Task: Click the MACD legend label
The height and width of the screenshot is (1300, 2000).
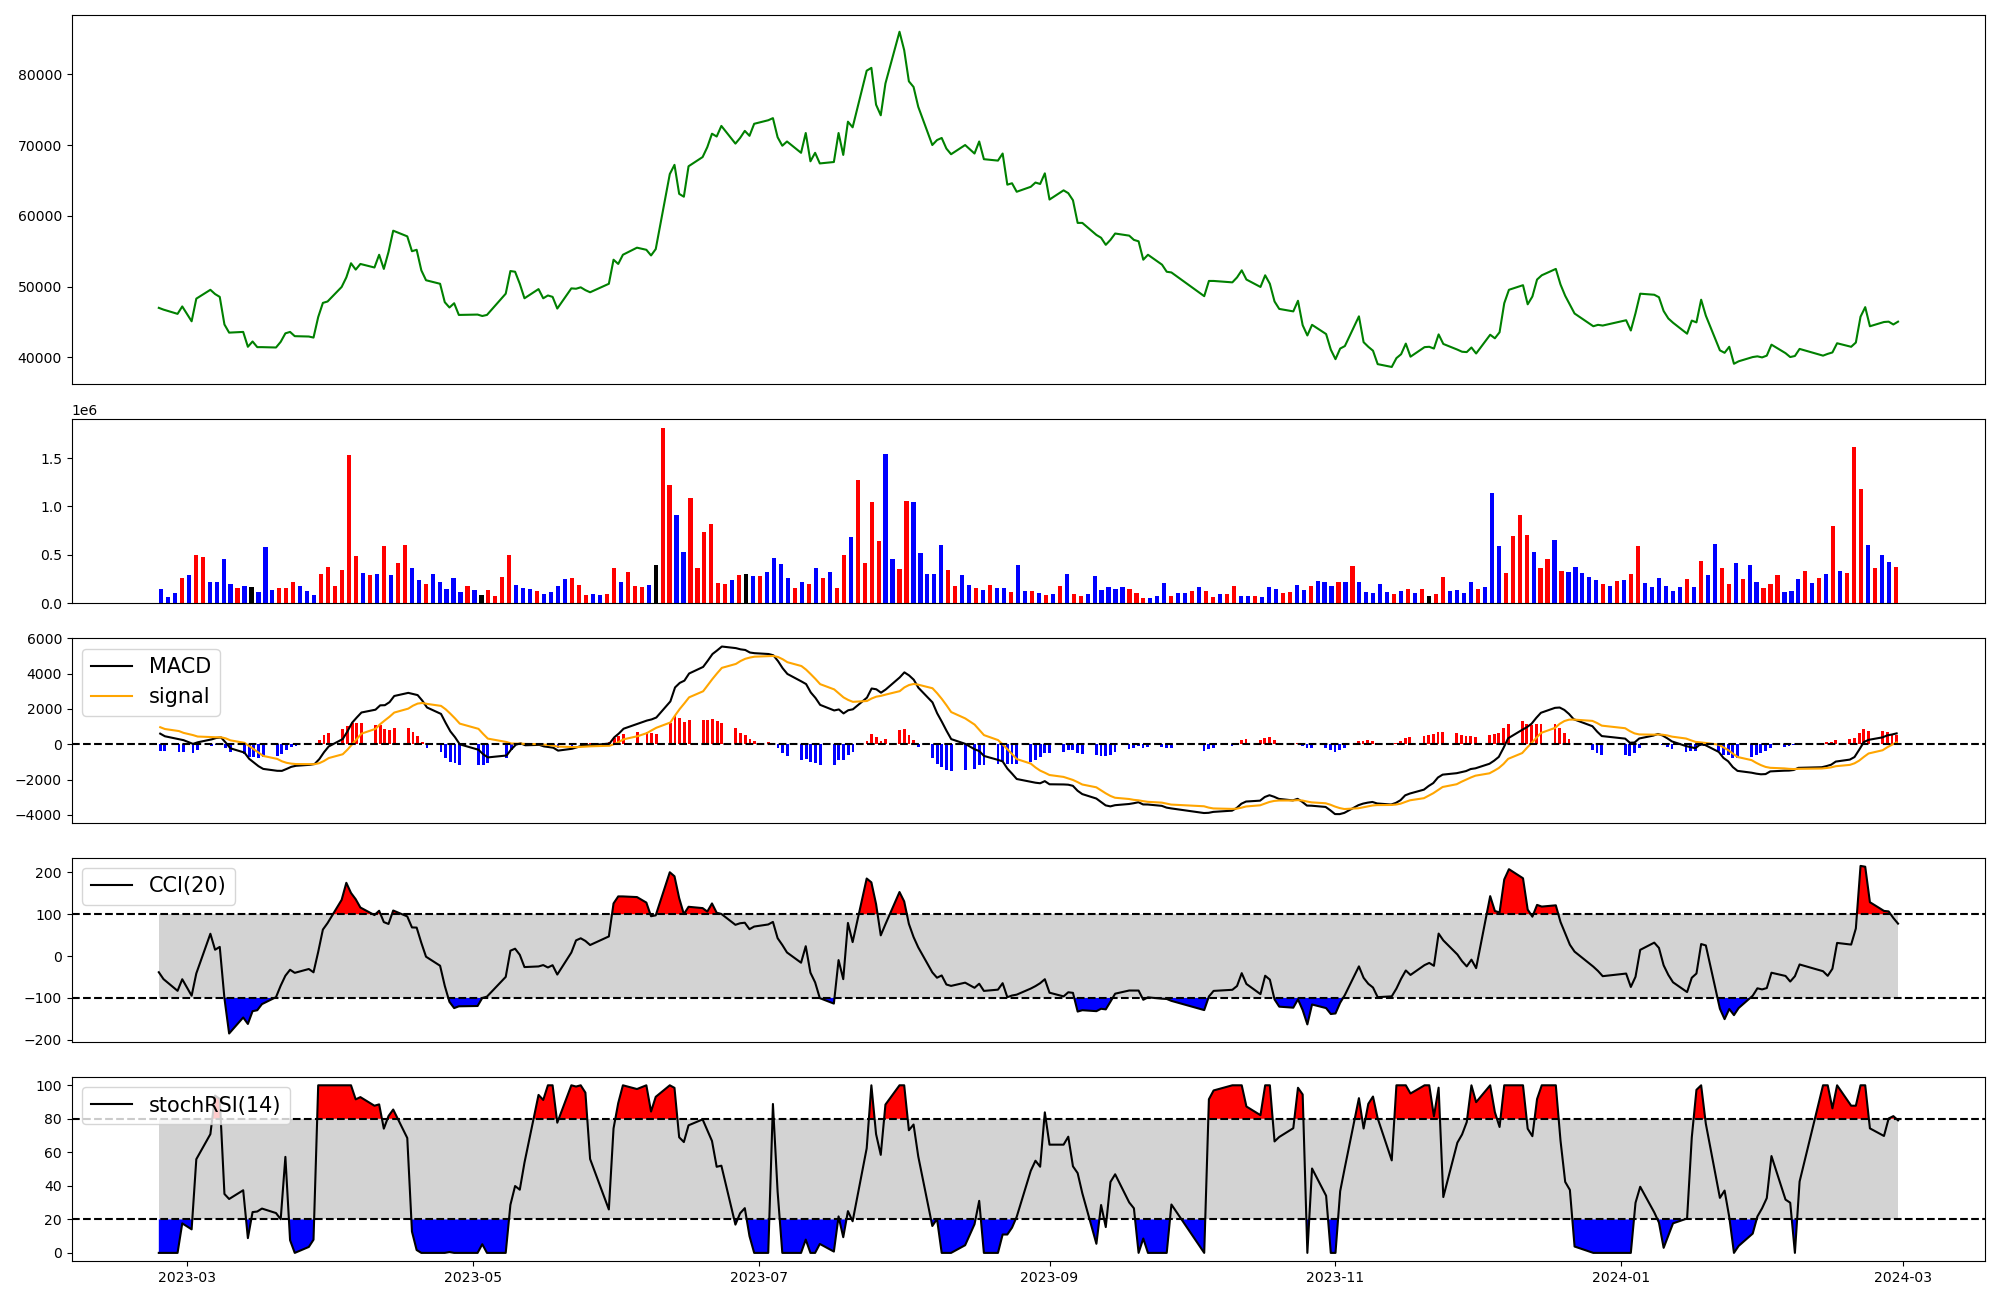Action: point(179,666)
